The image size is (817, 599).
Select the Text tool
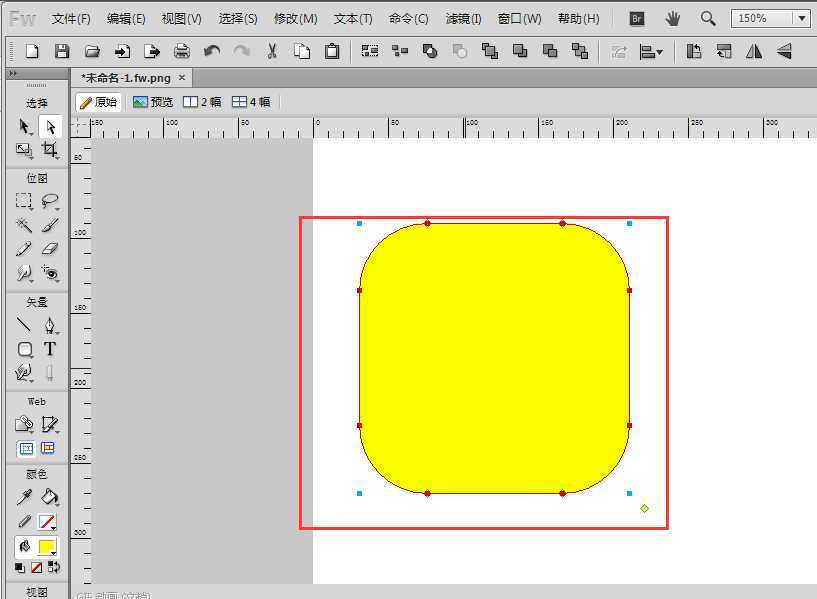coord(50,349)
